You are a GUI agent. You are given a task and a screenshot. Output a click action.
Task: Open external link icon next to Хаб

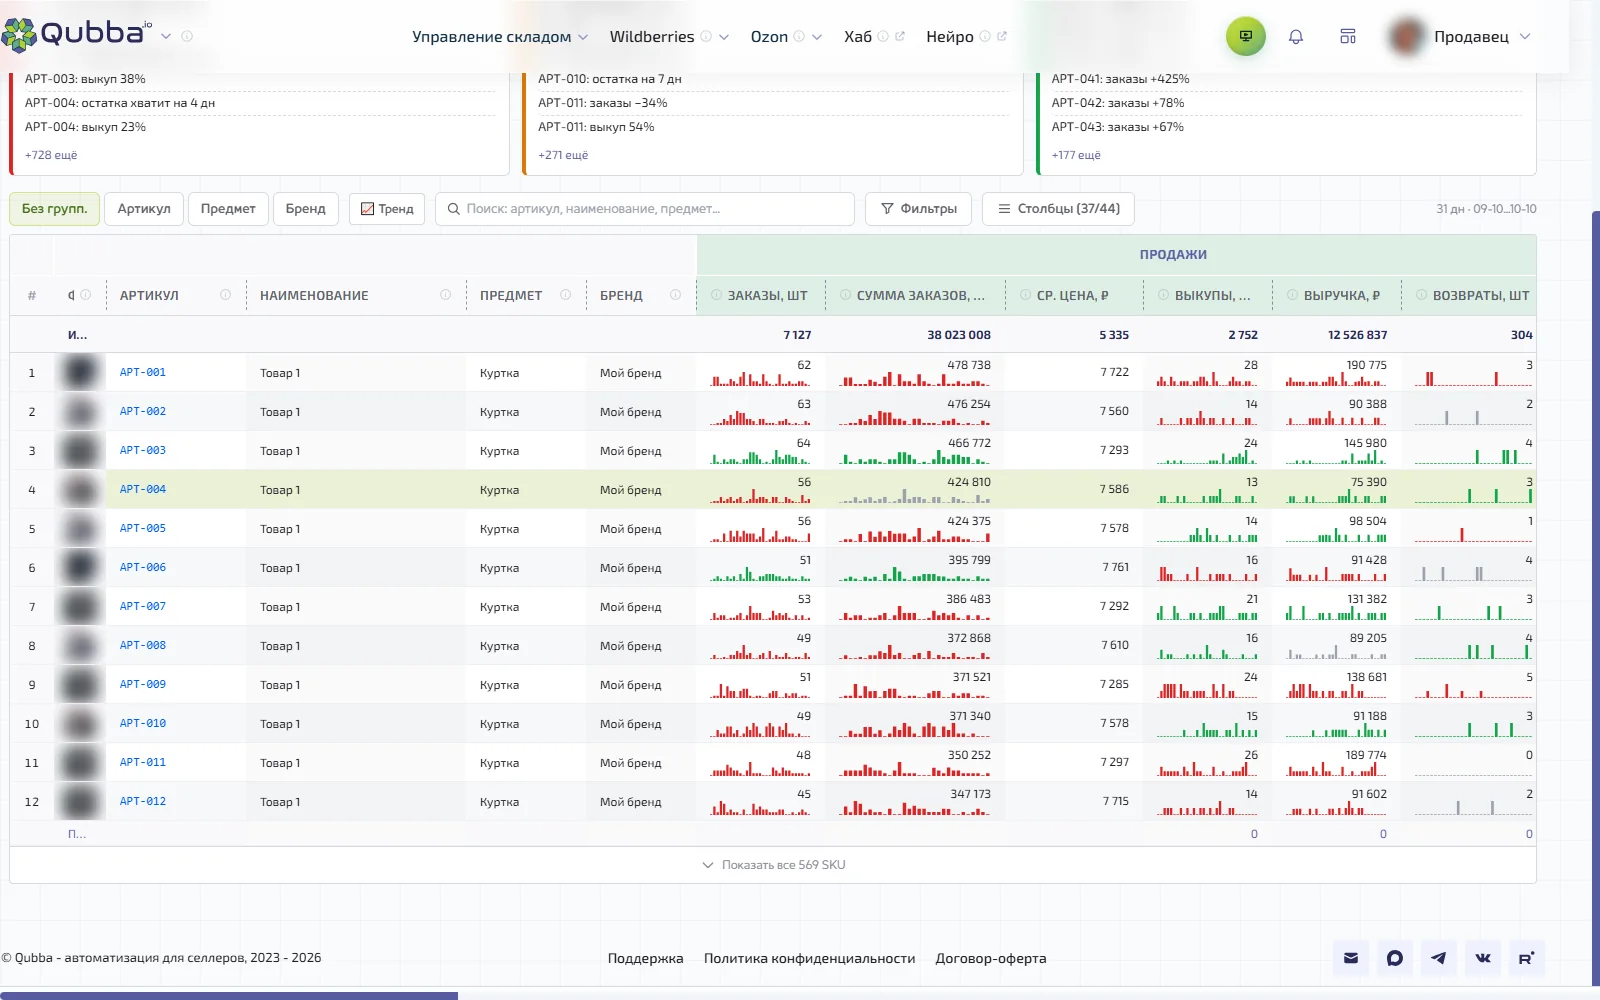click(x=900, y=36)
